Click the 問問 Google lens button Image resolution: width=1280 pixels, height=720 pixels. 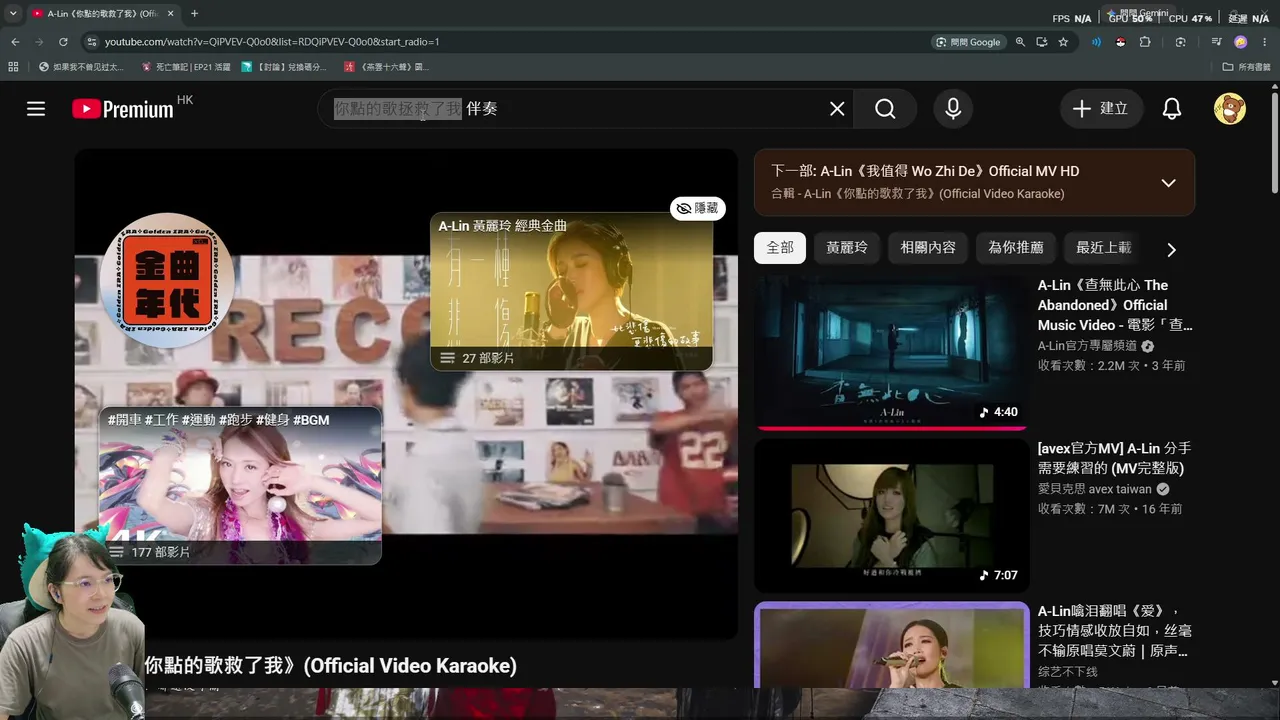point(968,42)
